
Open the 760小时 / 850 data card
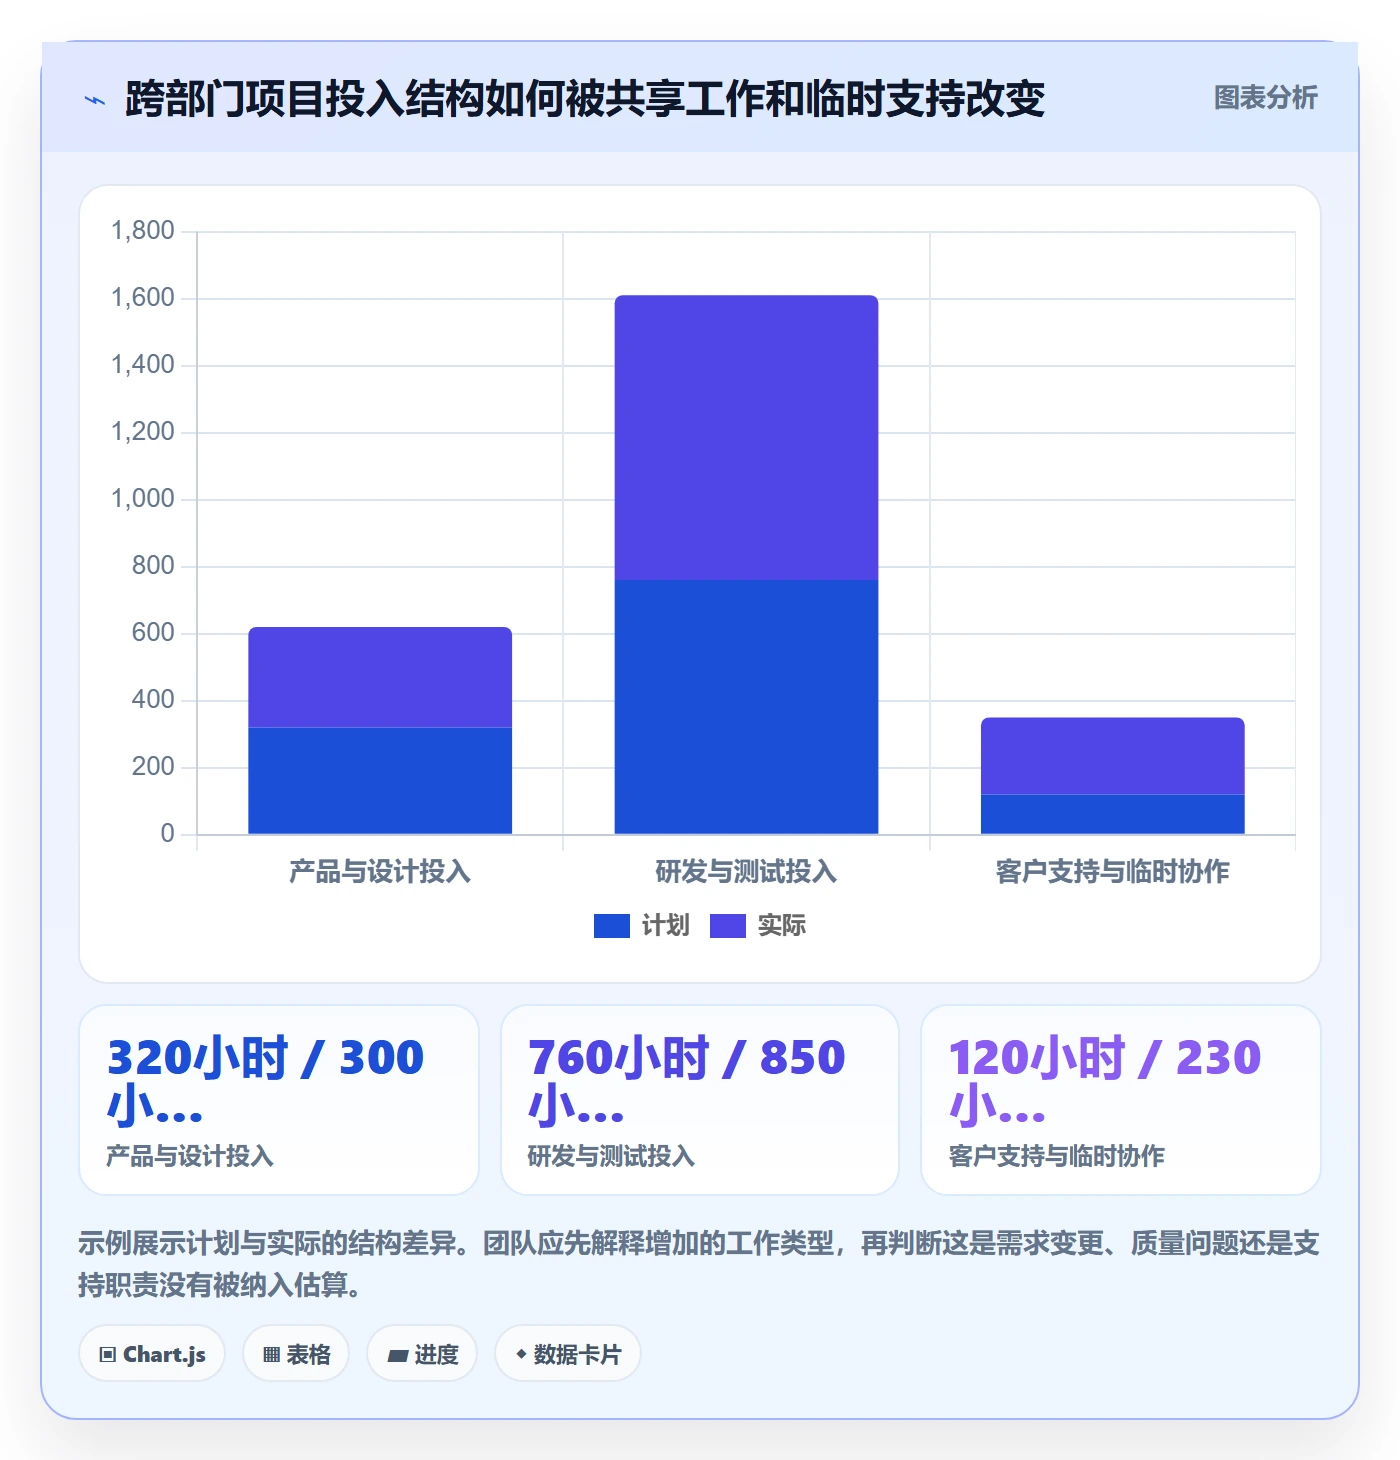pos(700,1100)
